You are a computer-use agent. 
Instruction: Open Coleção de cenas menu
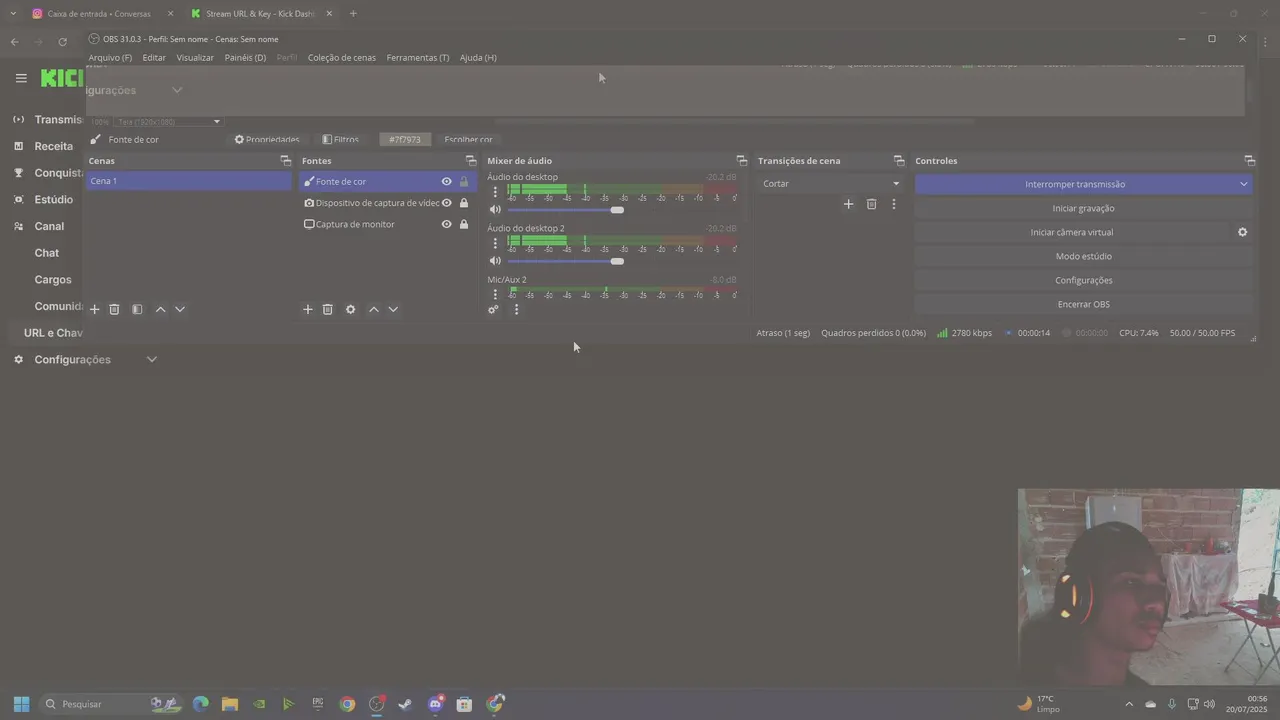tap(342, 58)
